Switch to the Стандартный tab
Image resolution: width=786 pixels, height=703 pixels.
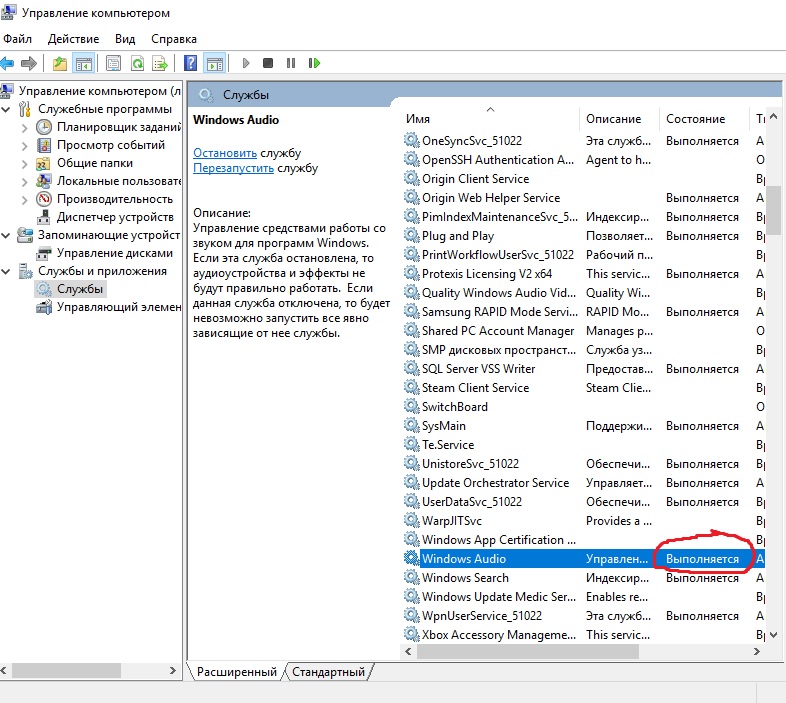(x=328, y=672)
